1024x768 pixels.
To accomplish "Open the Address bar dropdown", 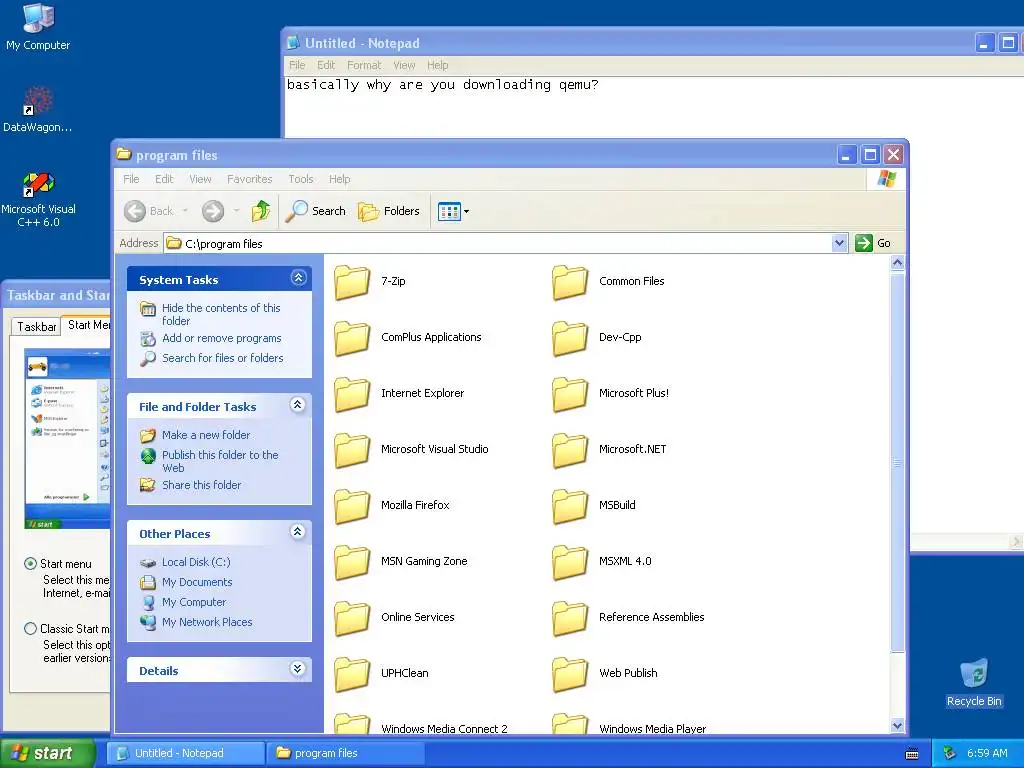I will pos(839,243).
